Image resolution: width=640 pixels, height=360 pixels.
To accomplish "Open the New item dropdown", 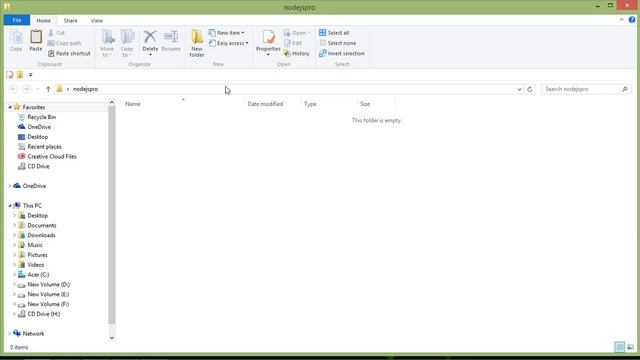I will pos(227,33).
